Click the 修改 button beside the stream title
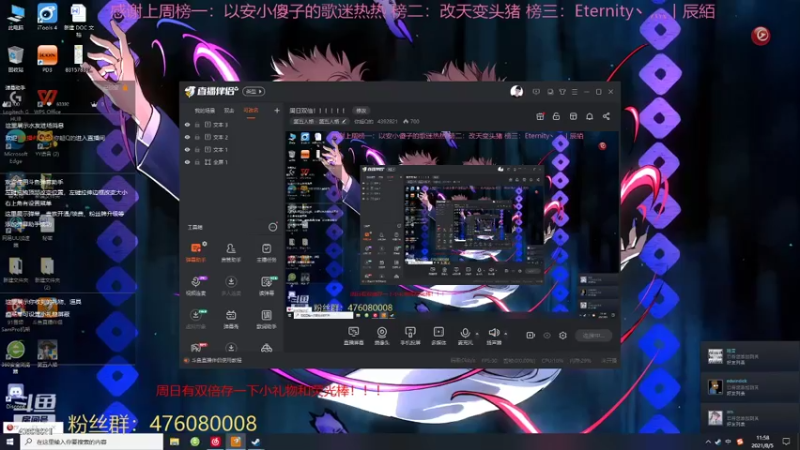Screen dimensions: 800x450 (x=361, y=110)
